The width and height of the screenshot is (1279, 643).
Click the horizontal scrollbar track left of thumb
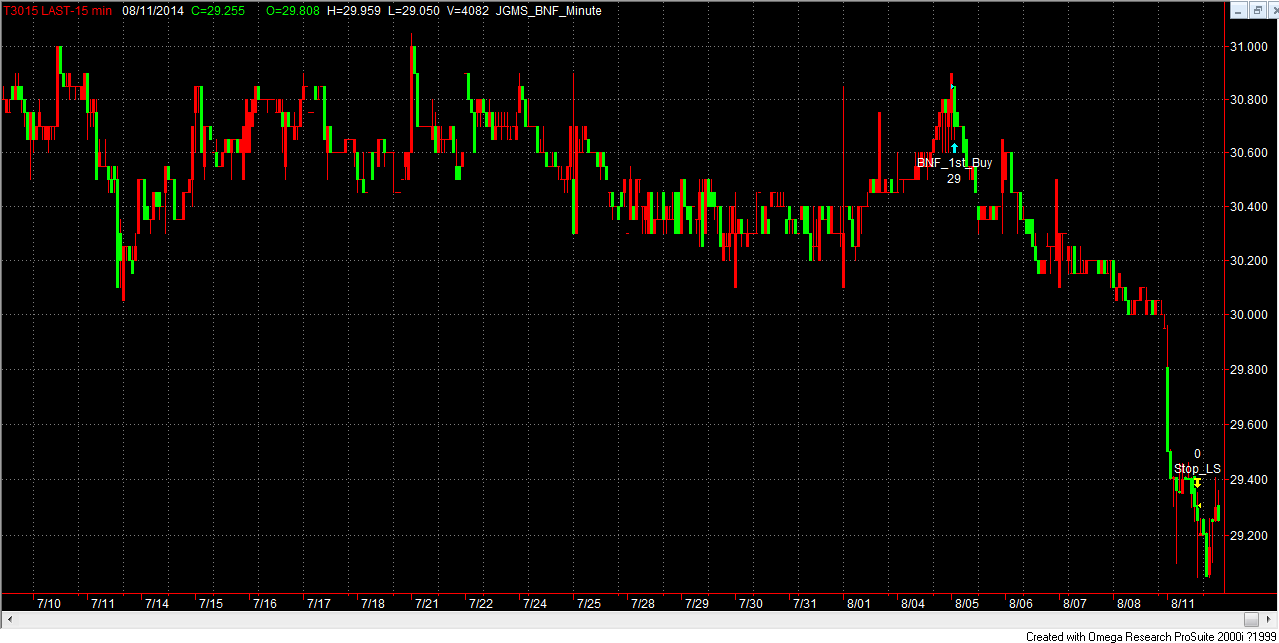(630, 618)
